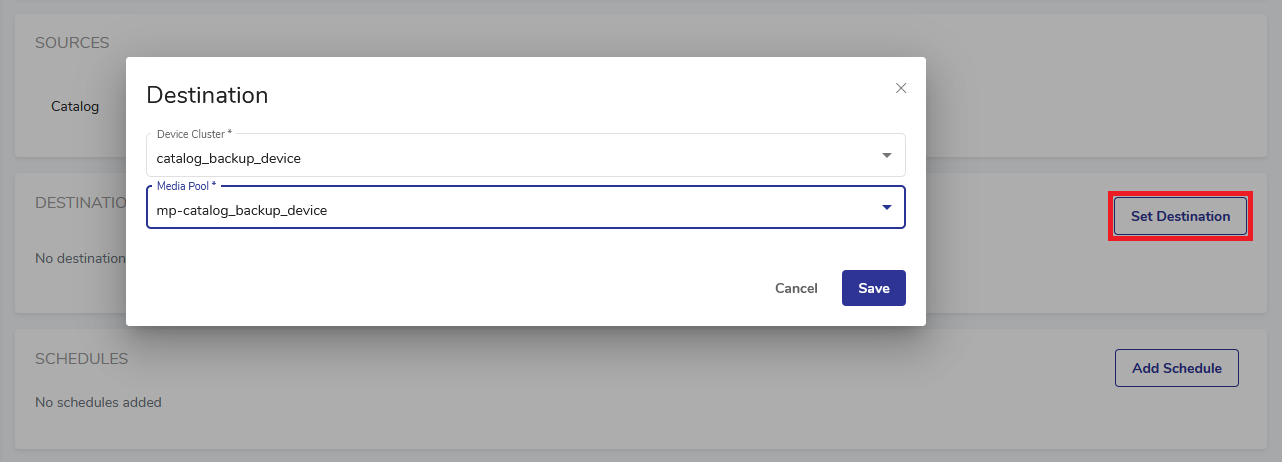Viewport: 1282px width, 462px height.
Task: Click the Media Pool field label
Action: click(x=186, y=186)
